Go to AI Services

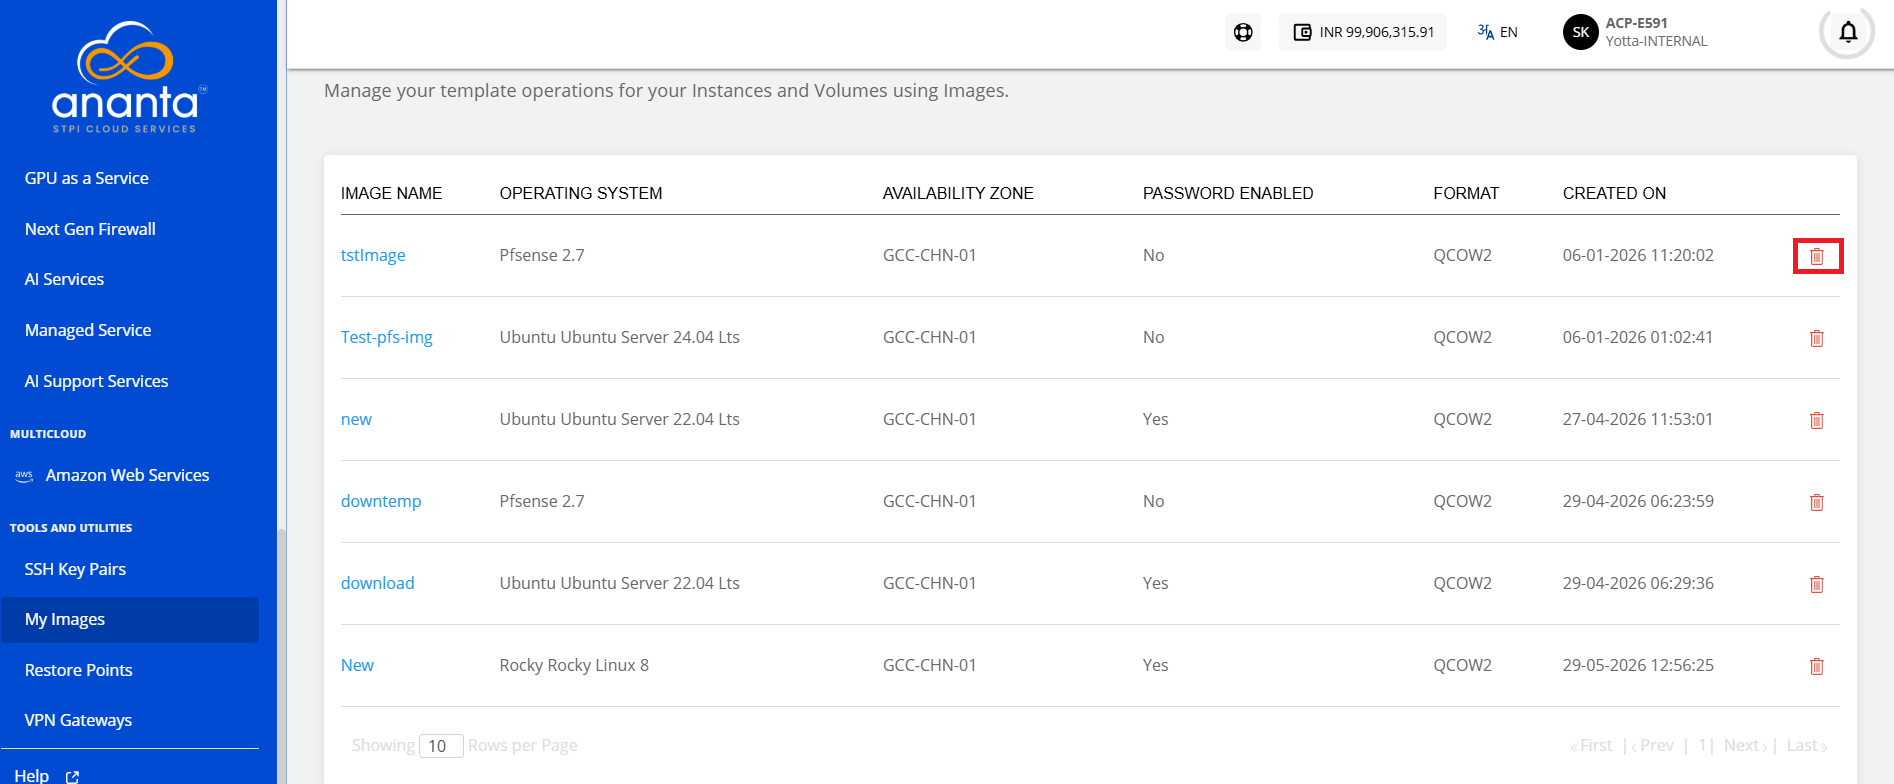[64, 279]
